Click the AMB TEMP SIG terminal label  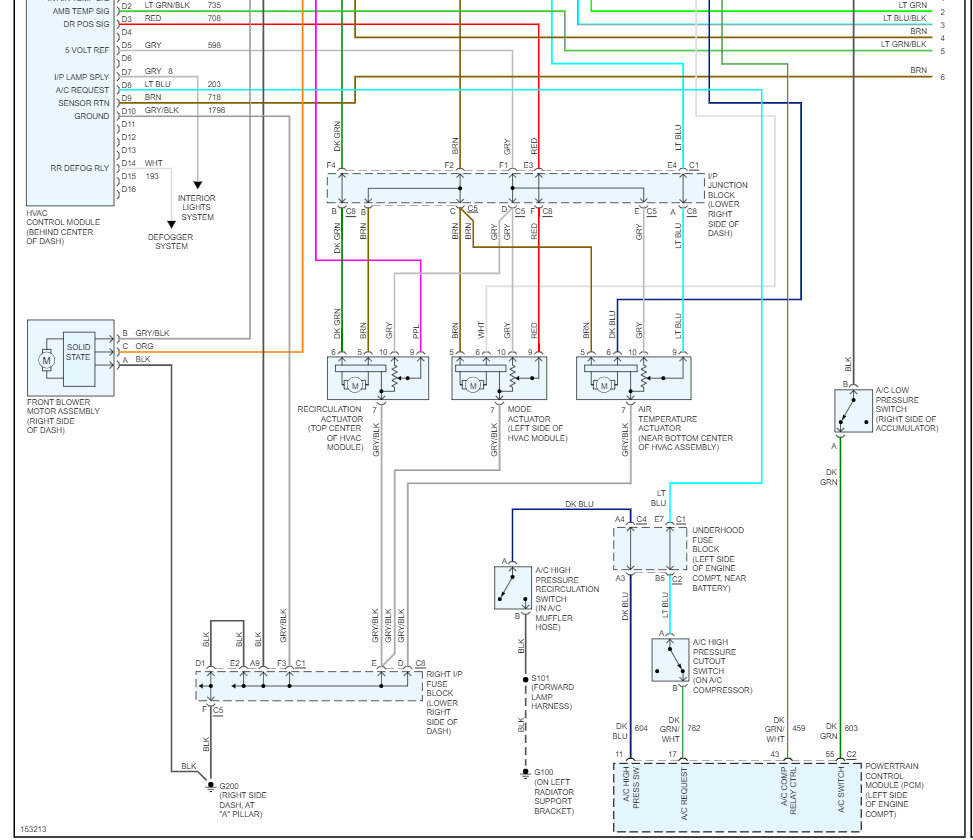81,11
